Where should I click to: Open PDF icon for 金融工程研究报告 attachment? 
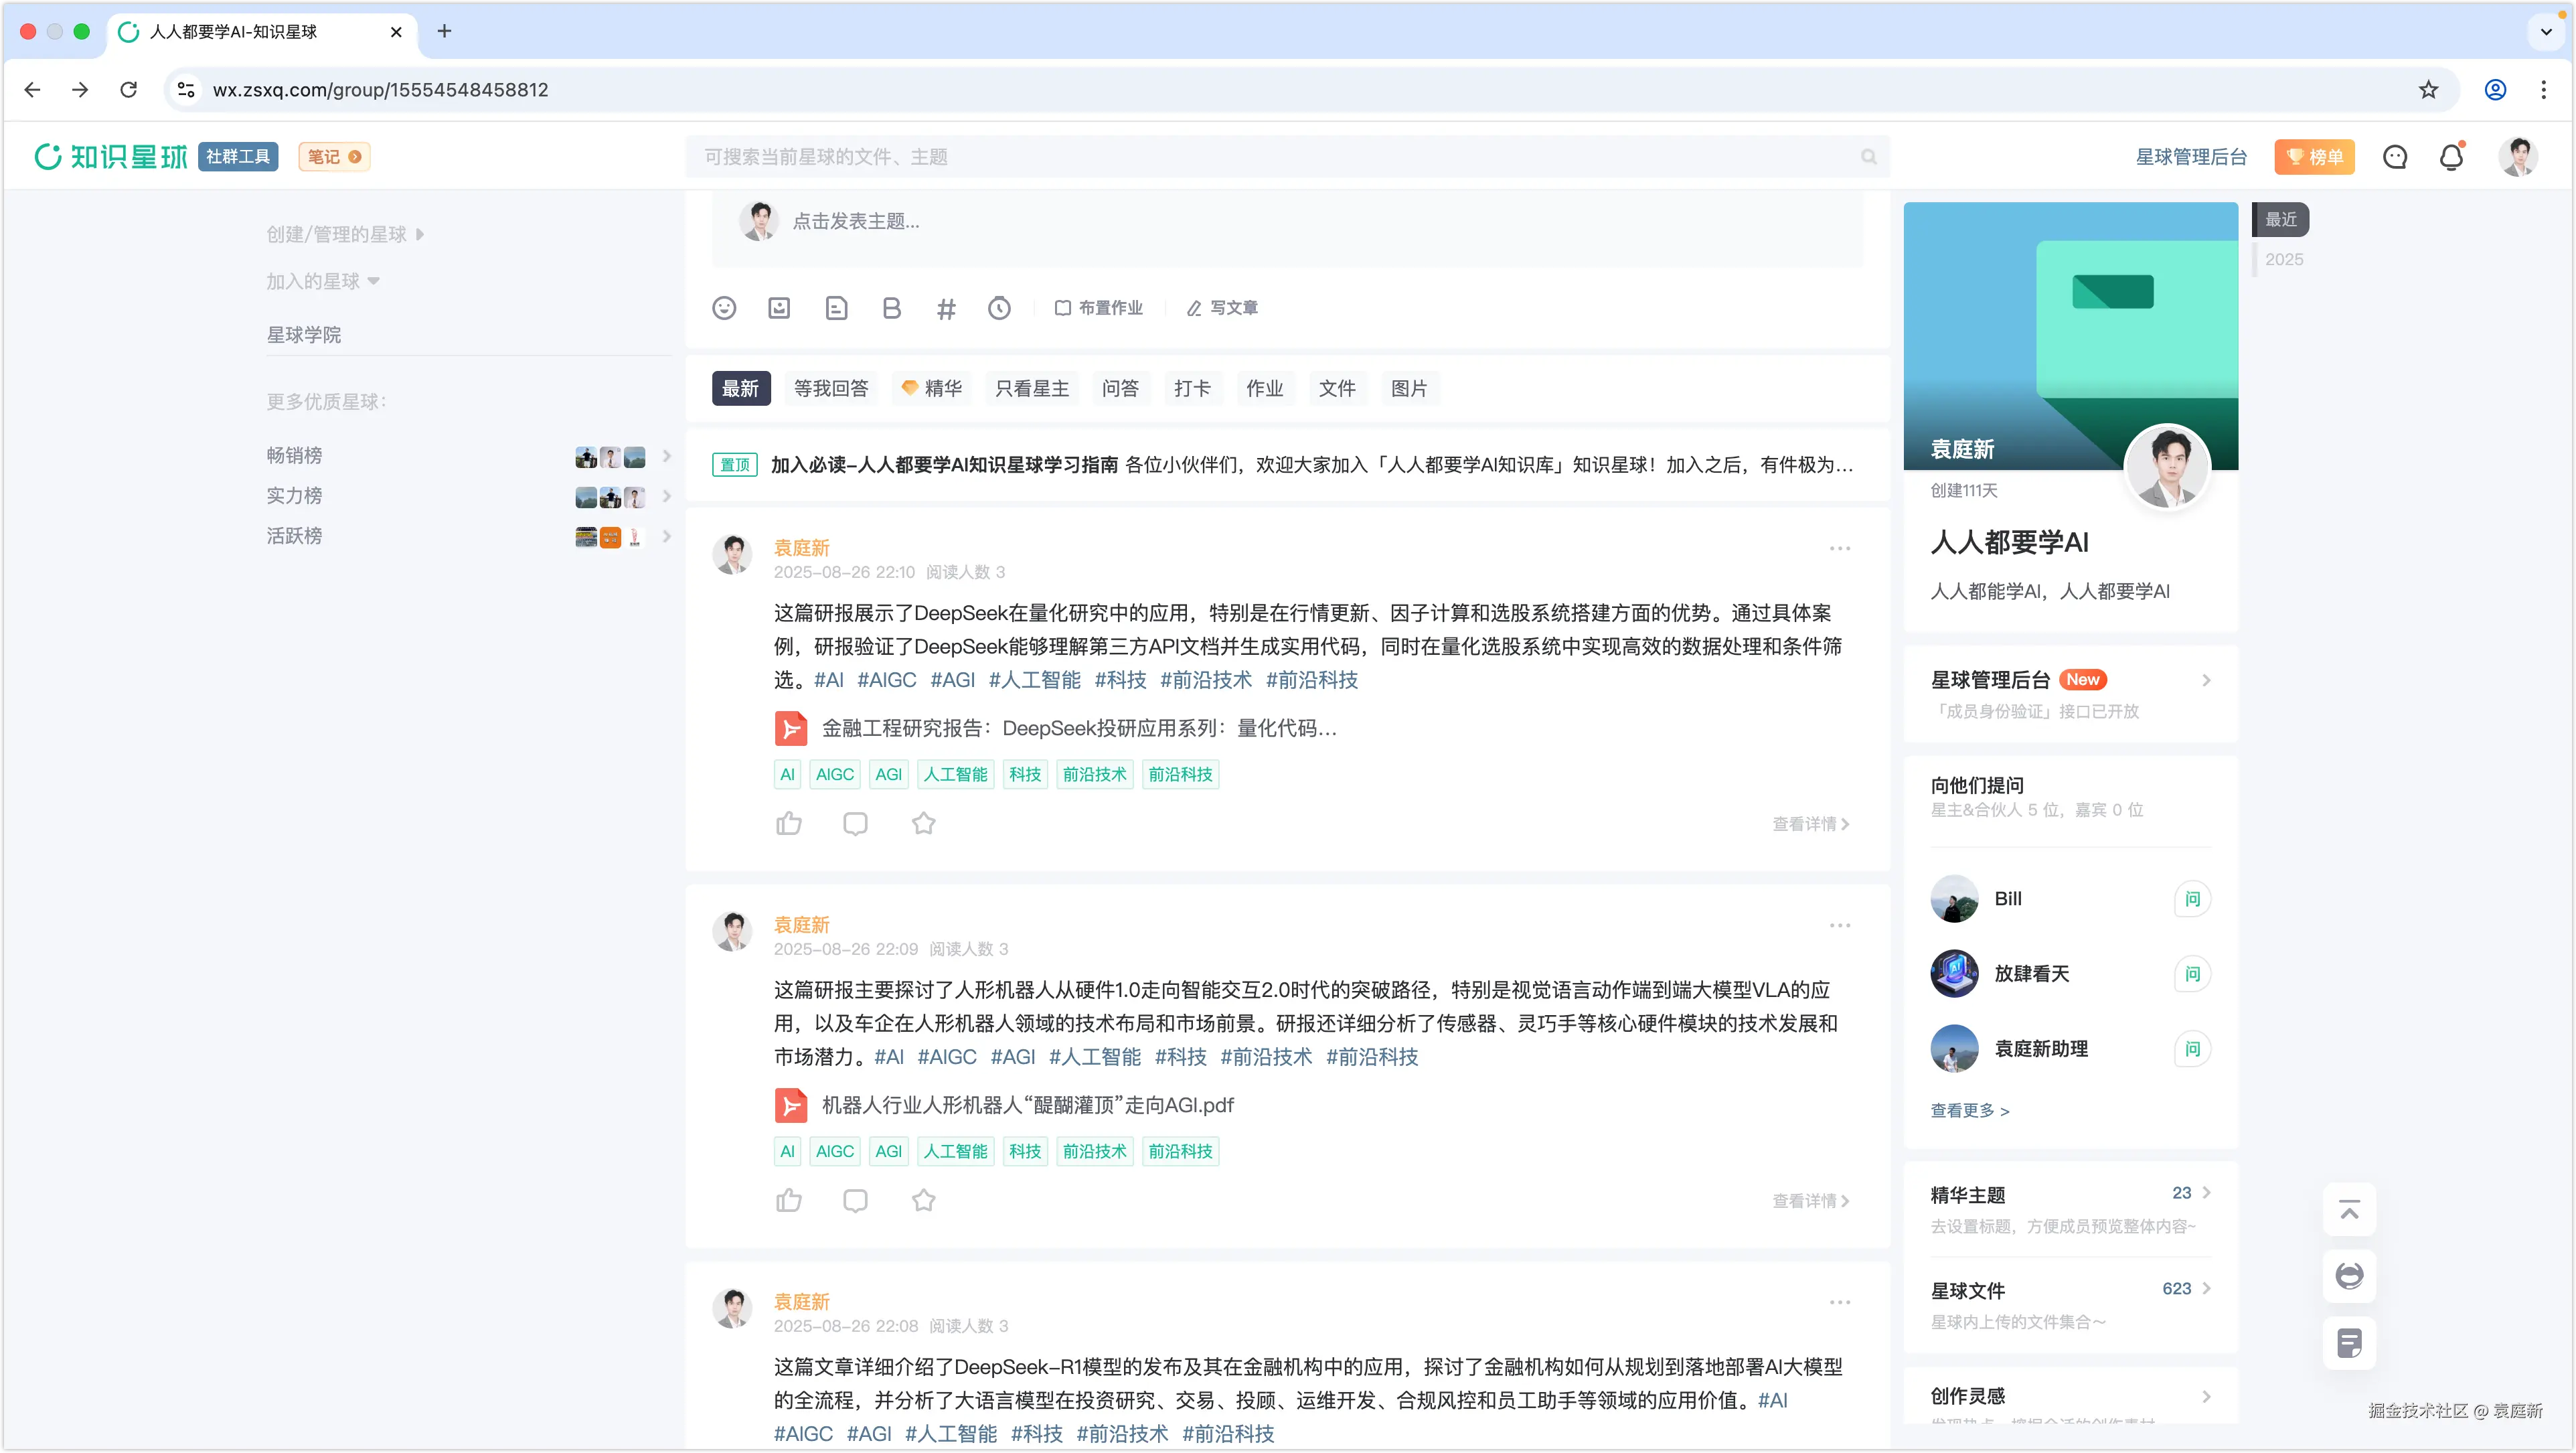791,728
